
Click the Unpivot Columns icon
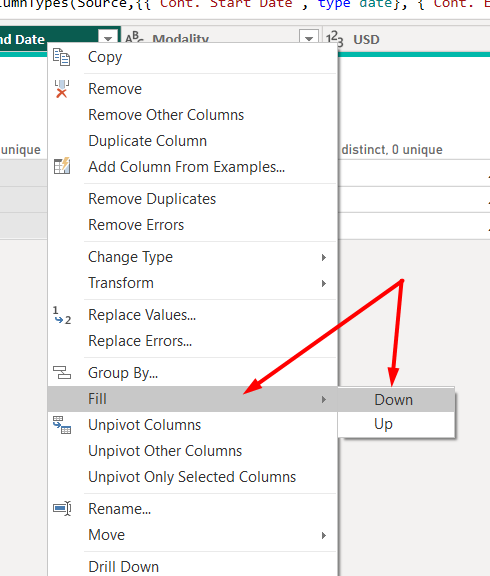62,425
